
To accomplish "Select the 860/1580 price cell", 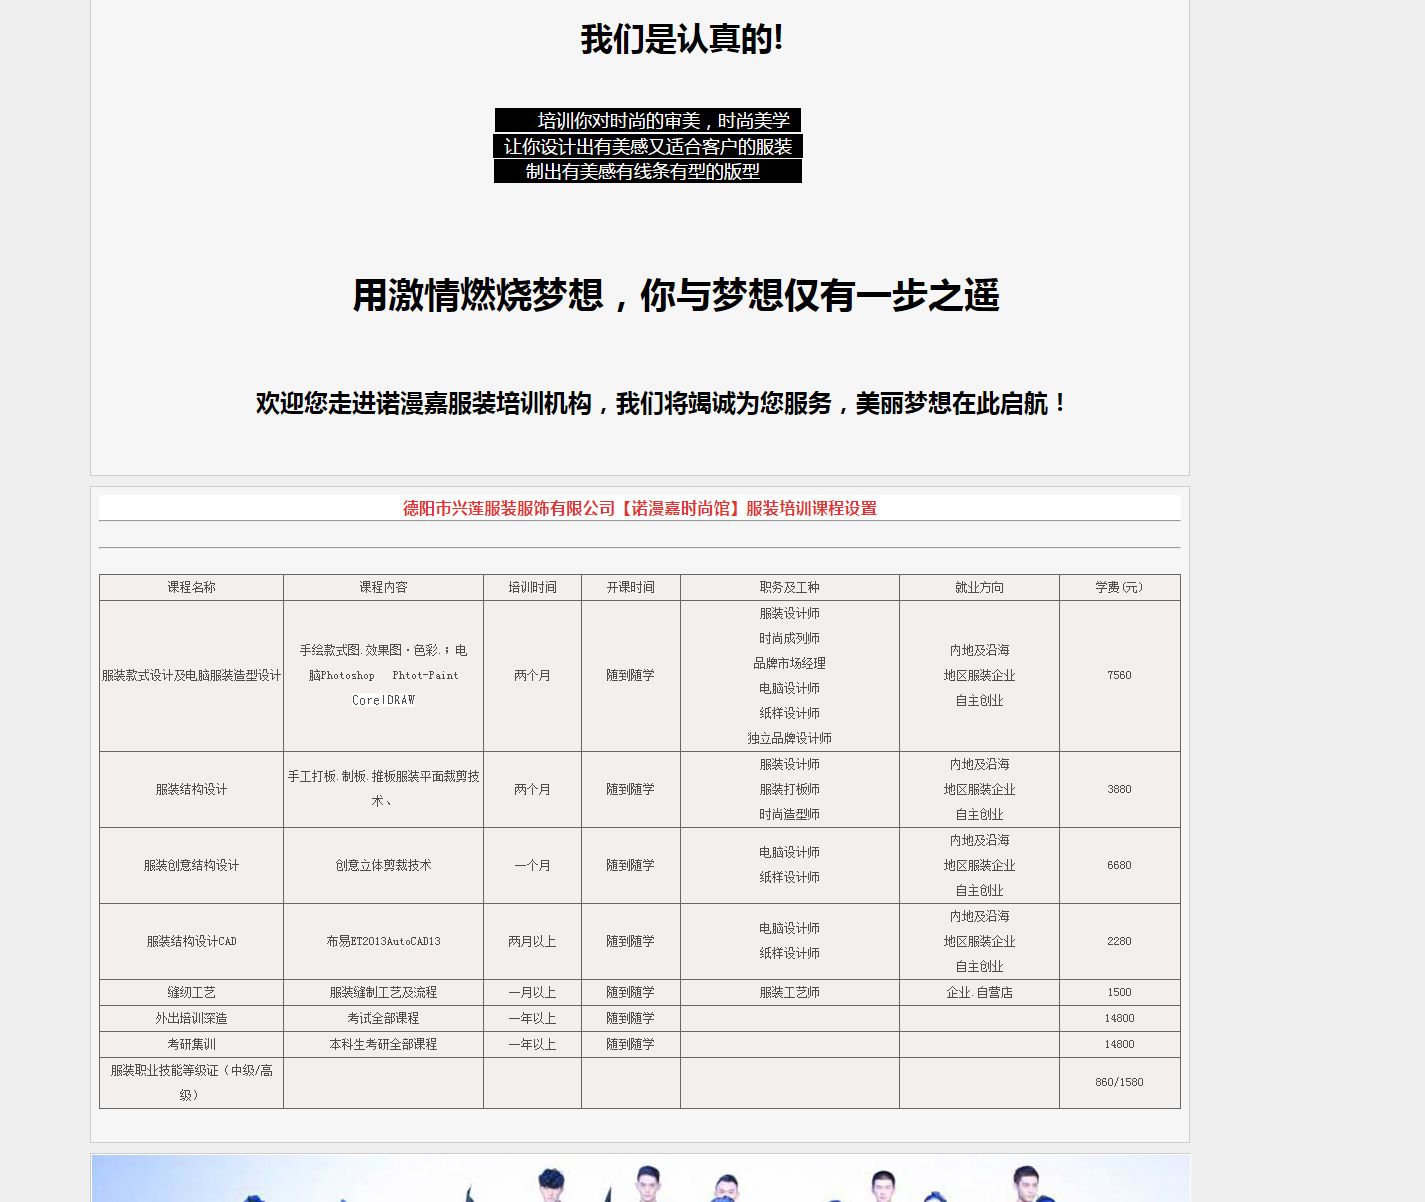I will pos(1119,1083).
